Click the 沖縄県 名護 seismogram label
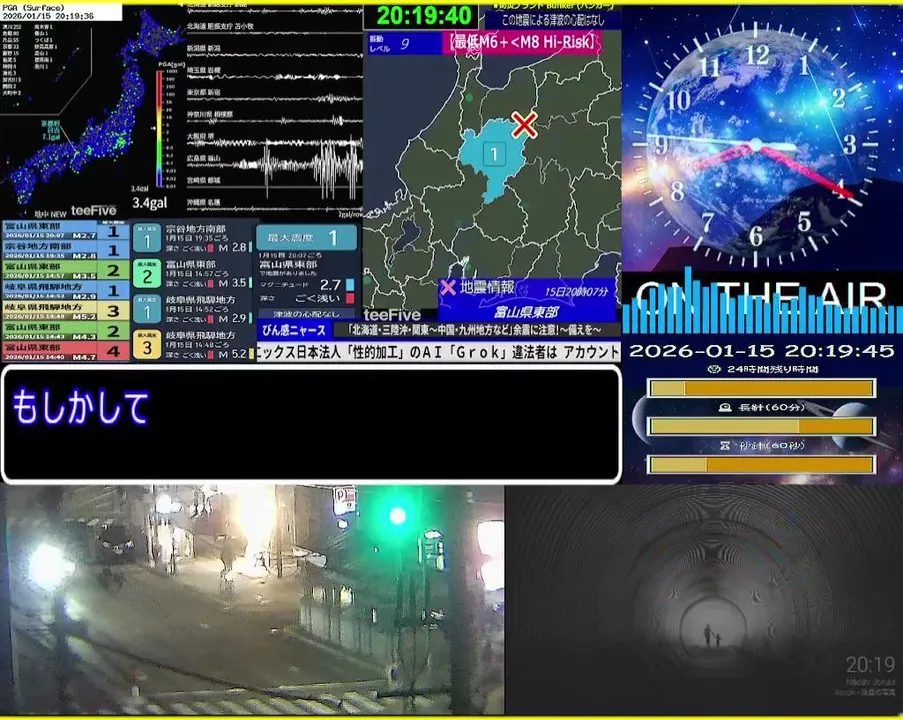Screen dimensions: 903x720 point(204,203)
